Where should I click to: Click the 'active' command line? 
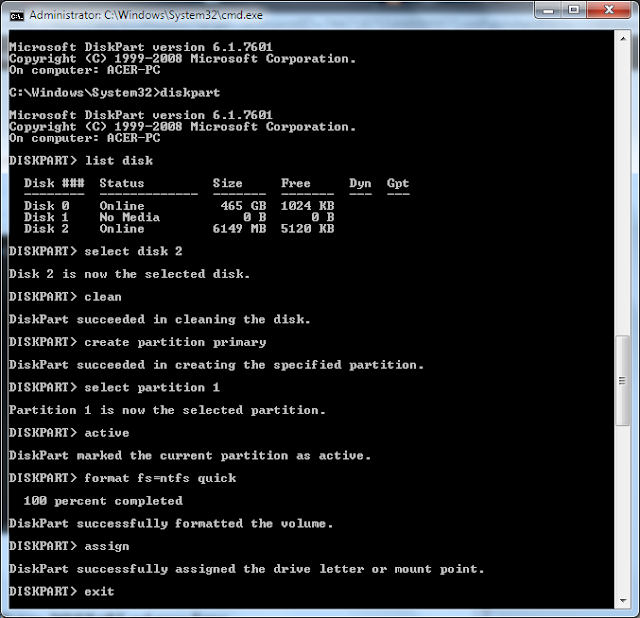(69, 433)
